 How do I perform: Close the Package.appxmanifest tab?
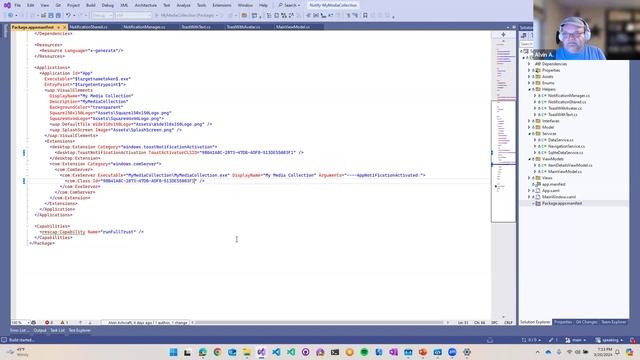[64, 27]
